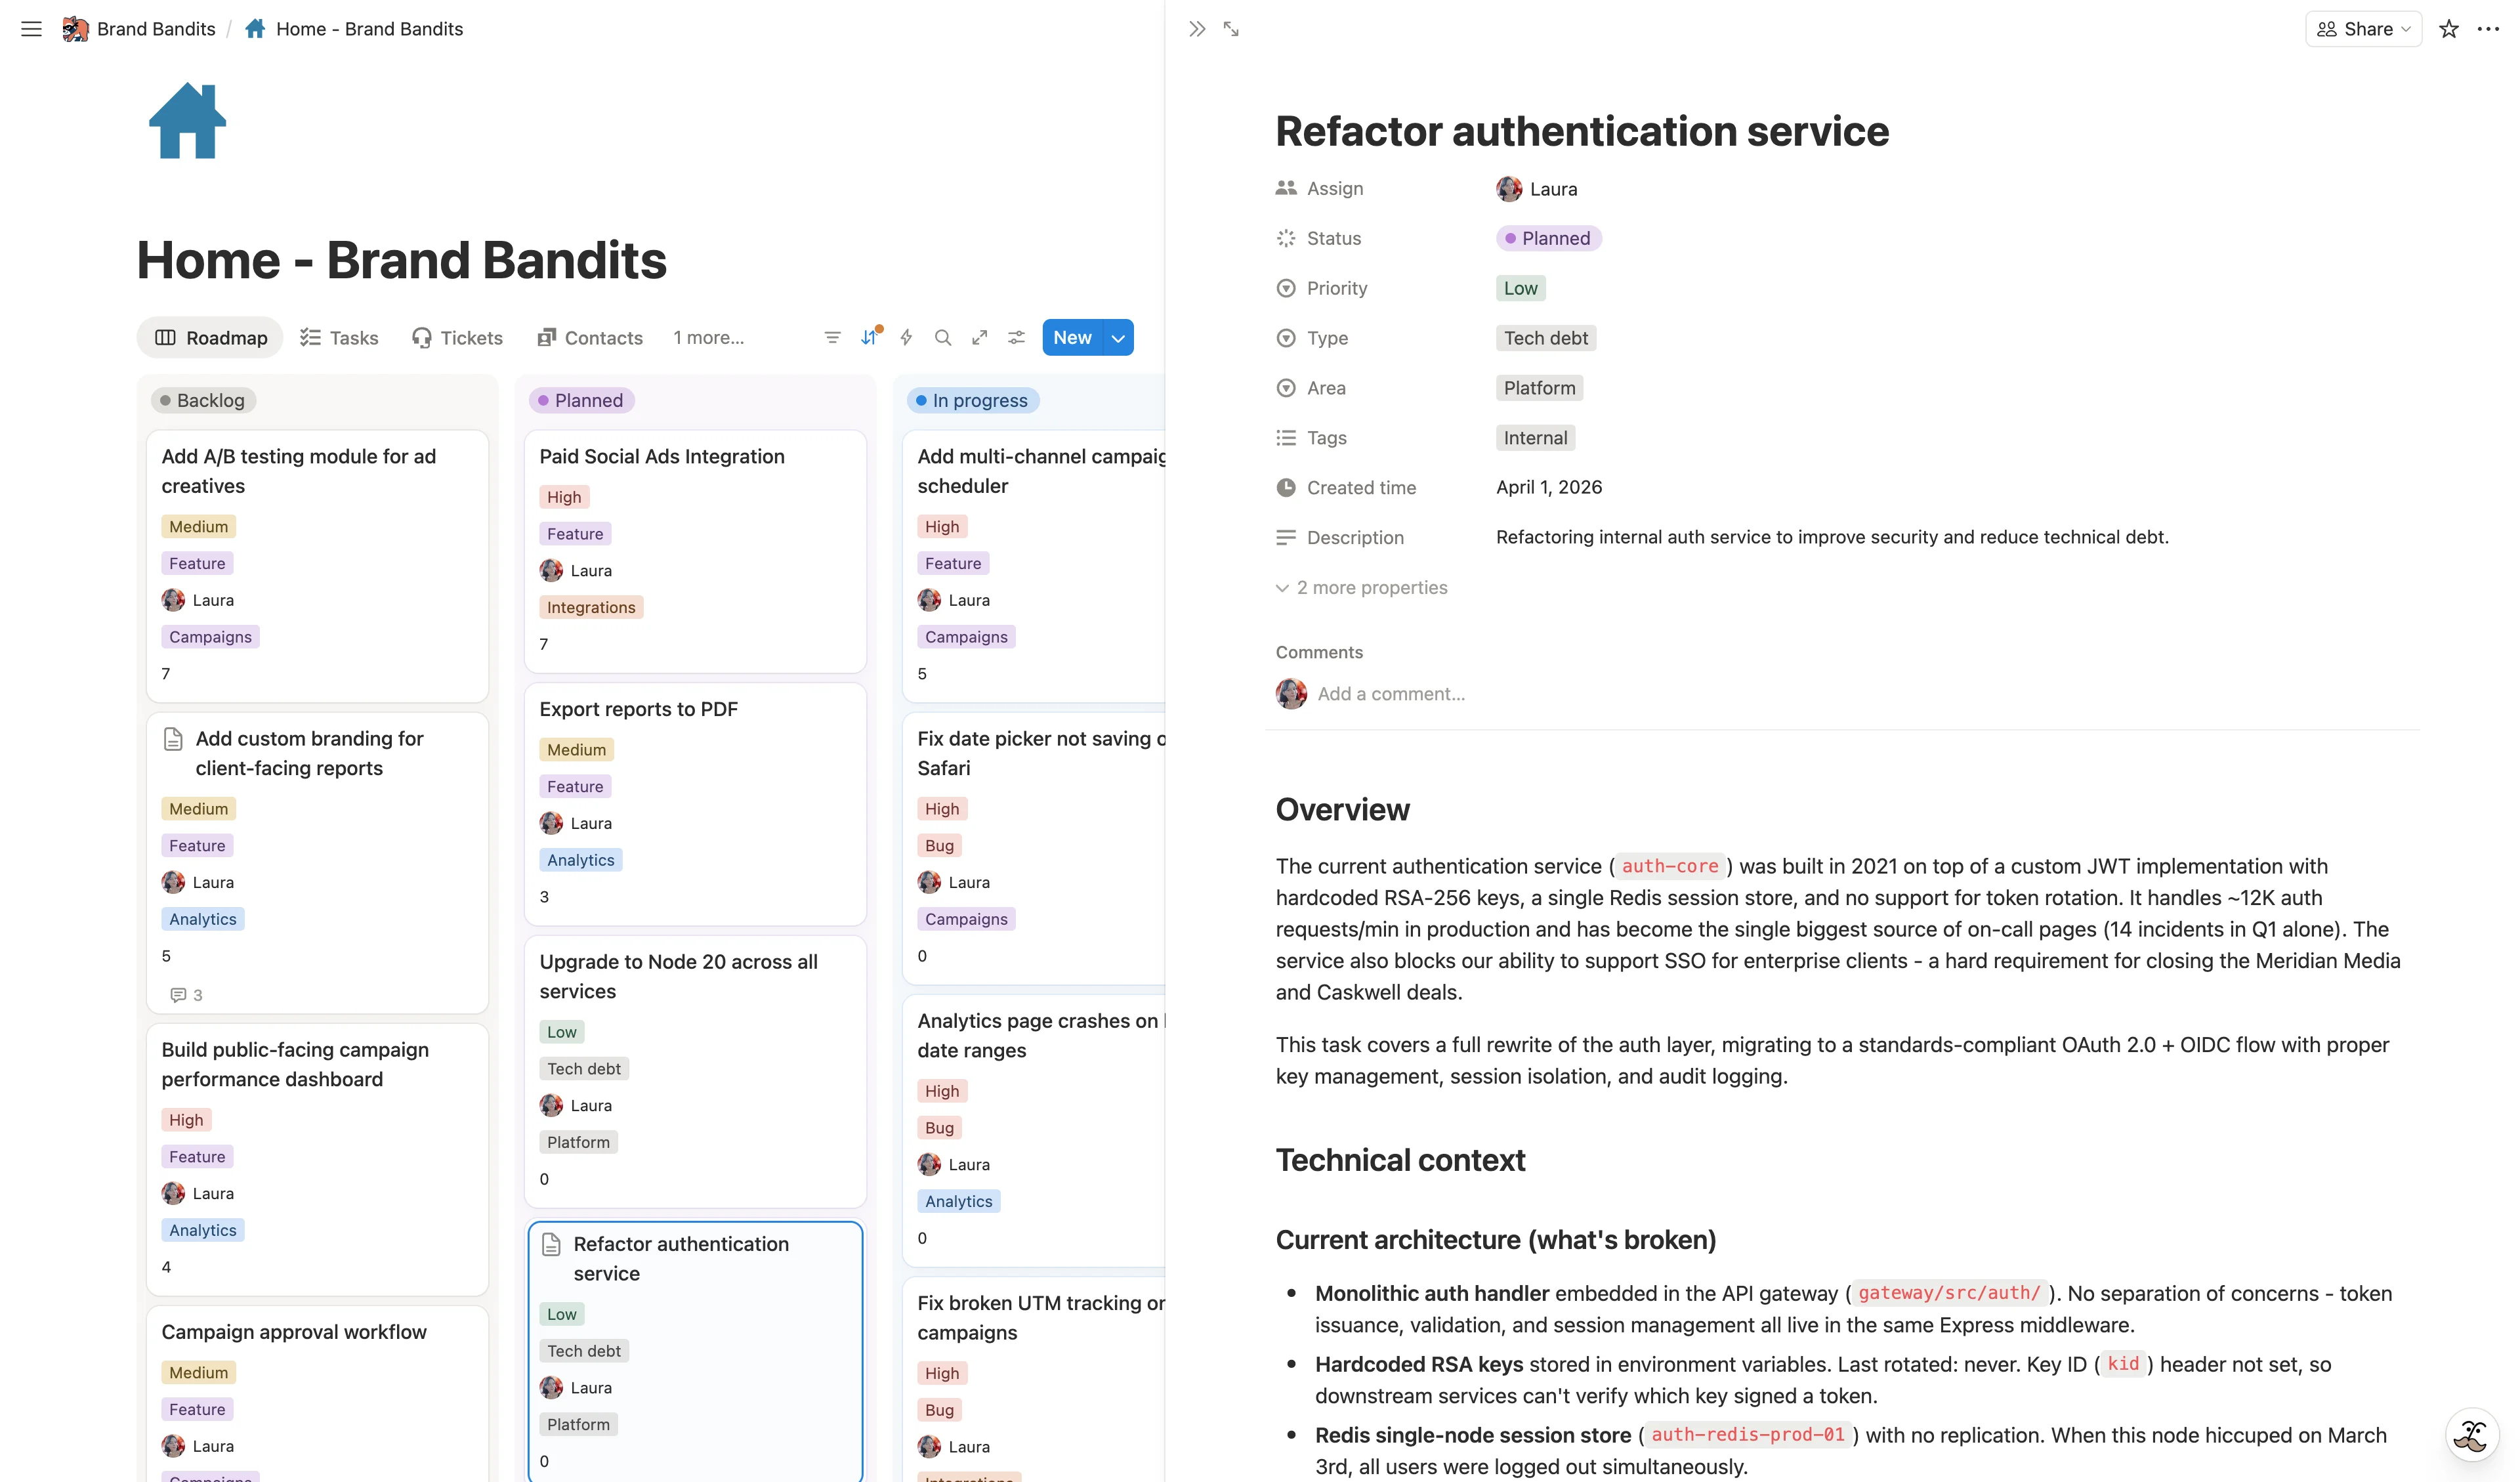Screen dimensions: 2520x1482
Task: Switch to the Tasks tab
Action: pos(339,337)
